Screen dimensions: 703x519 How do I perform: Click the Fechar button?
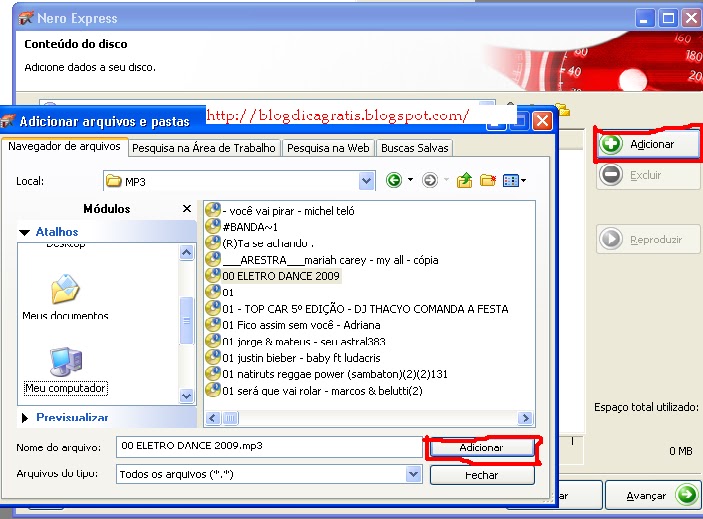(x=482, y=475)
